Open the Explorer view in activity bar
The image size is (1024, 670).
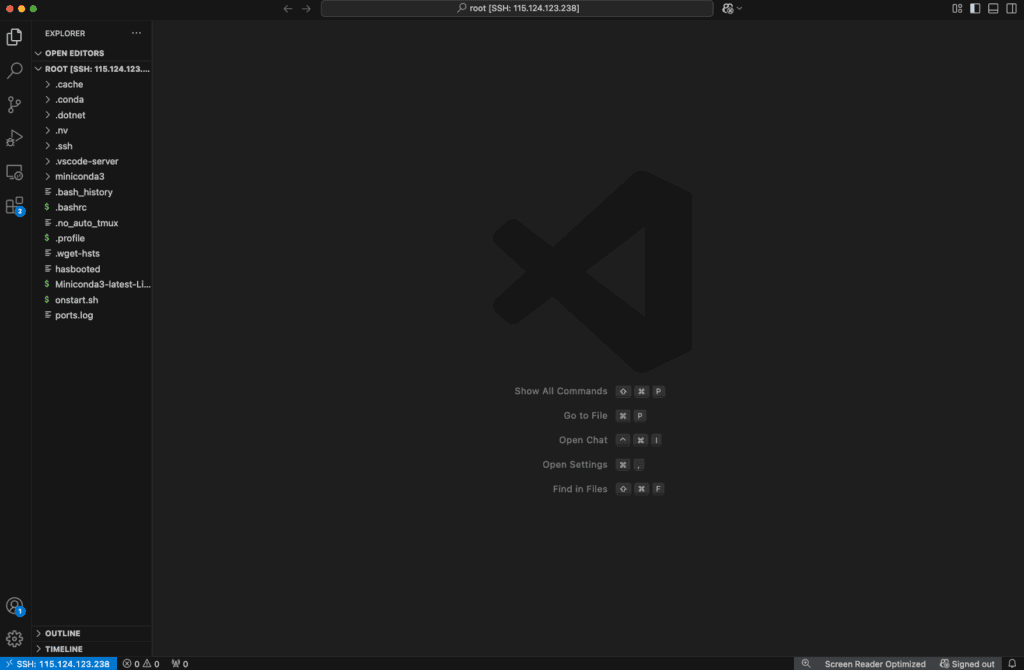[14, 37]
